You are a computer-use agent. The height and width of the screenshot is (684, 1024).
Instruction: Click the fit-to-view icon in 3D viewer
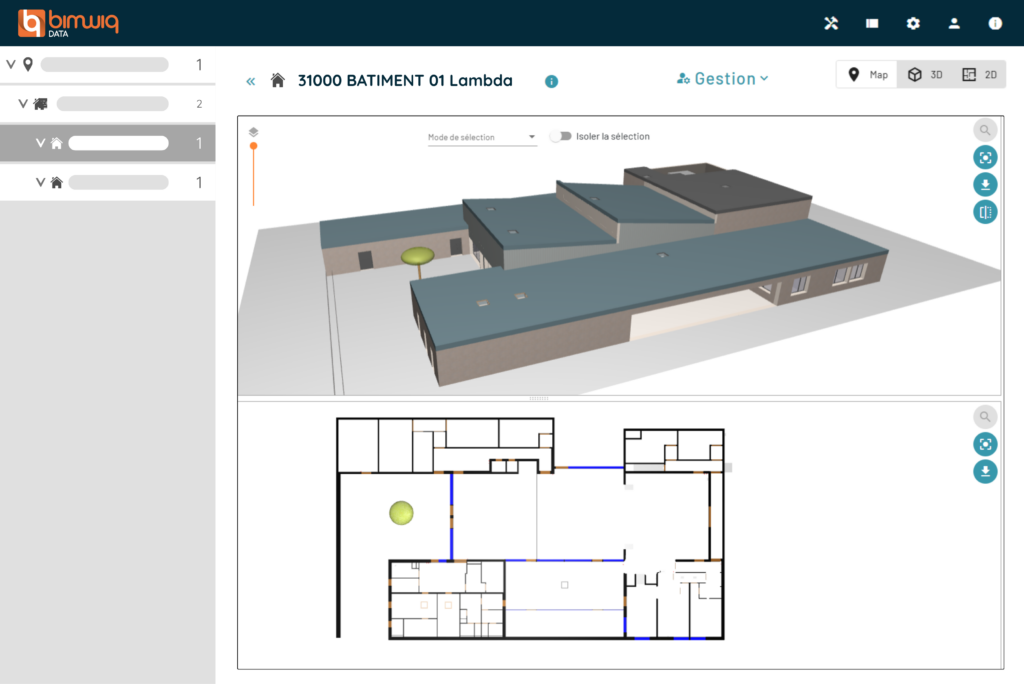985,157
